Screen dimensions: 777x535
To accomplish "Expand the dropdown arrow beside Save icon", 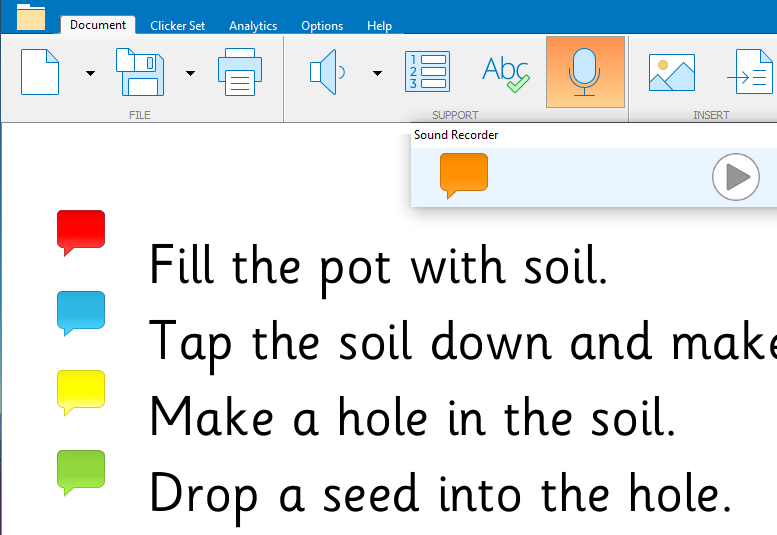I will coord(190,73).
